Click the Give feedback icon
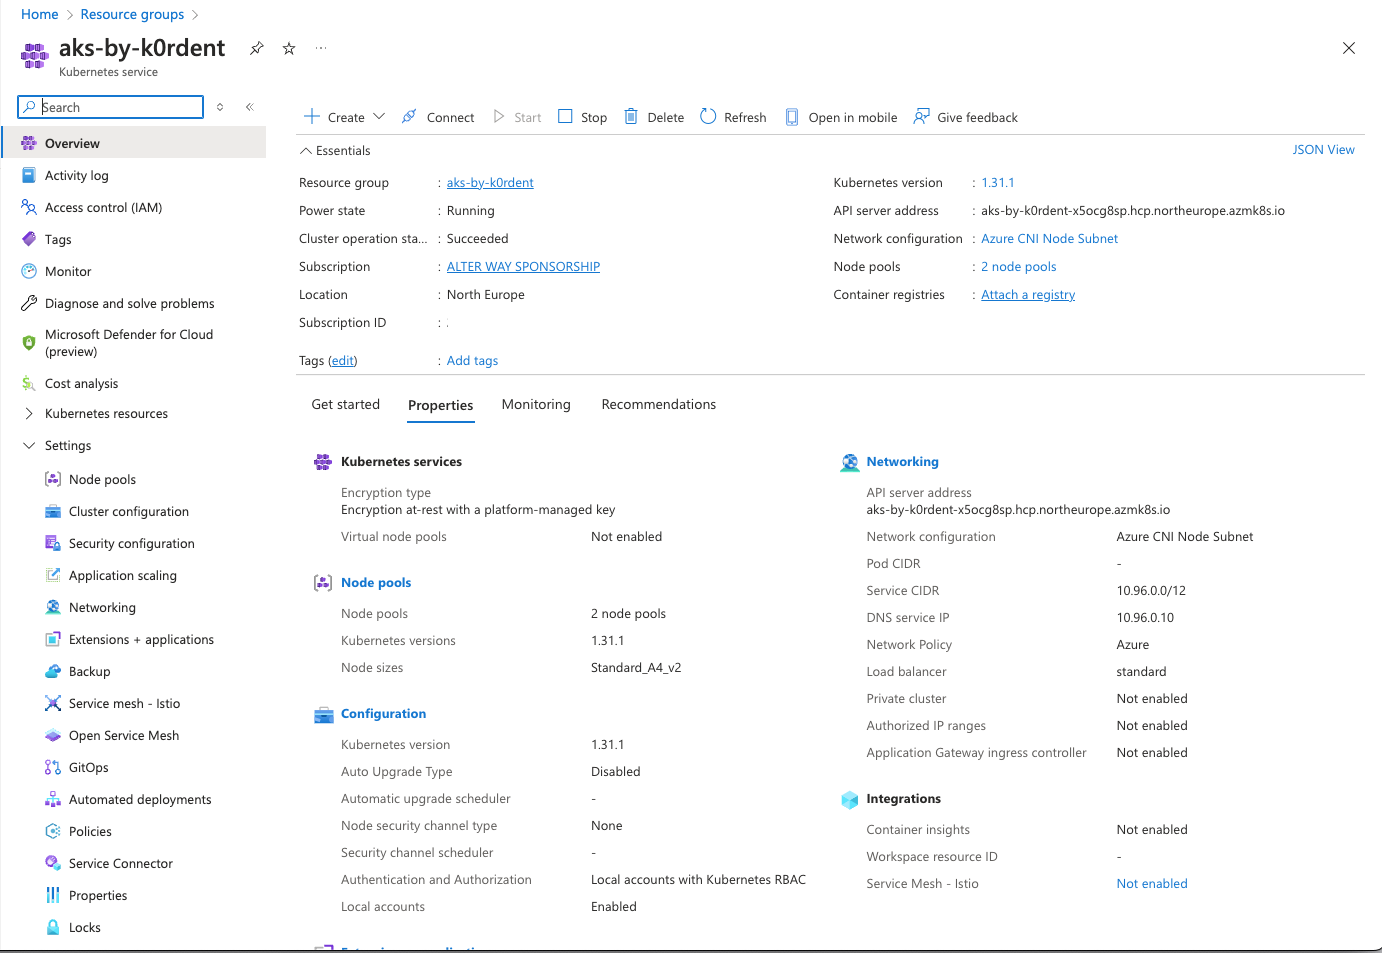1382x953 pixels. 921,117
